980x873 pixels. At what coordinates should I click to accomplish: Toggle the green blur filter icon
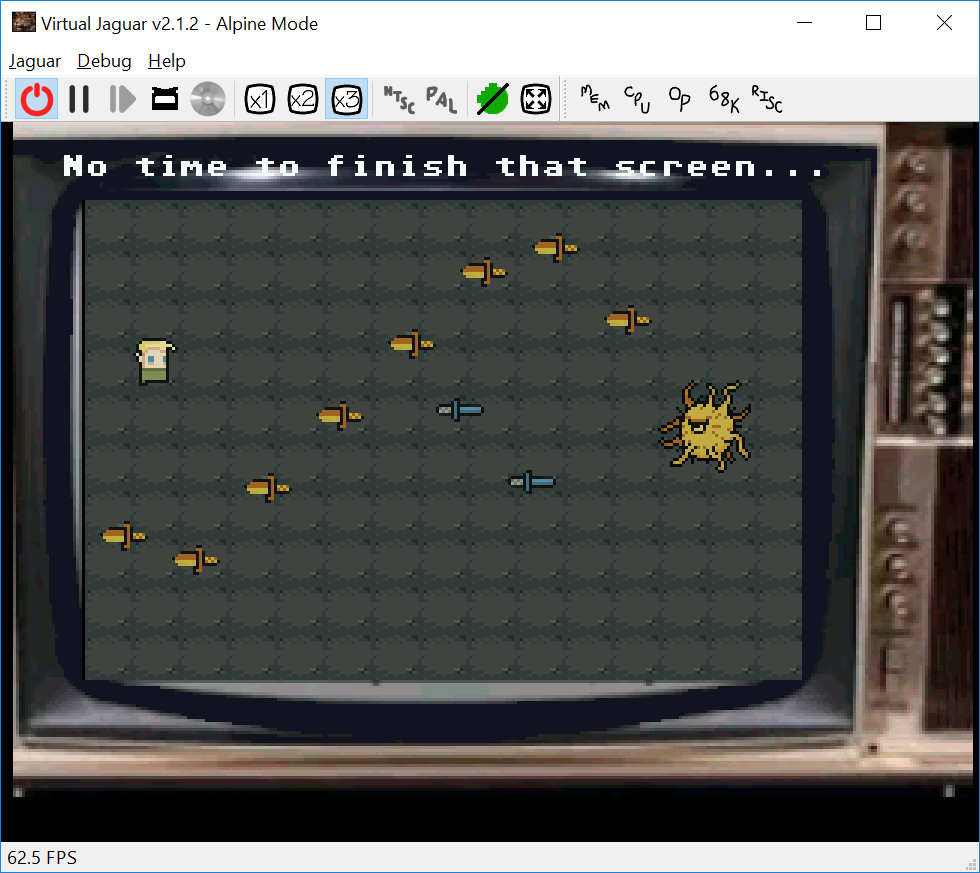click(492, 99)
